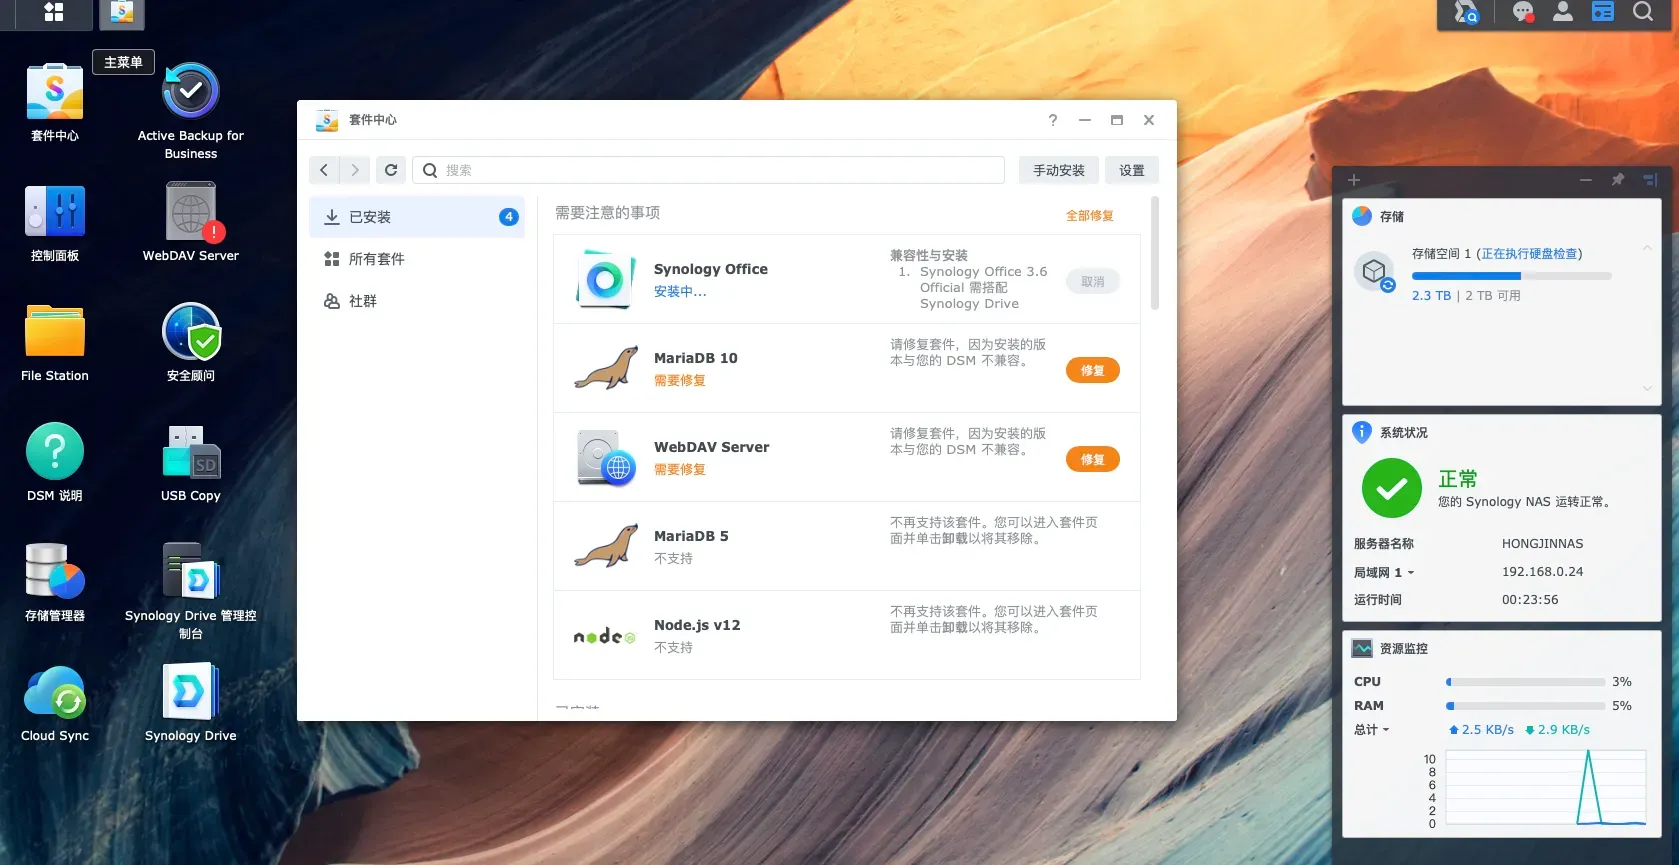The width and height of the screenshot is (1679, 865).
Task: Repair the WebDAV Server package
Action: pos(1093,460)
